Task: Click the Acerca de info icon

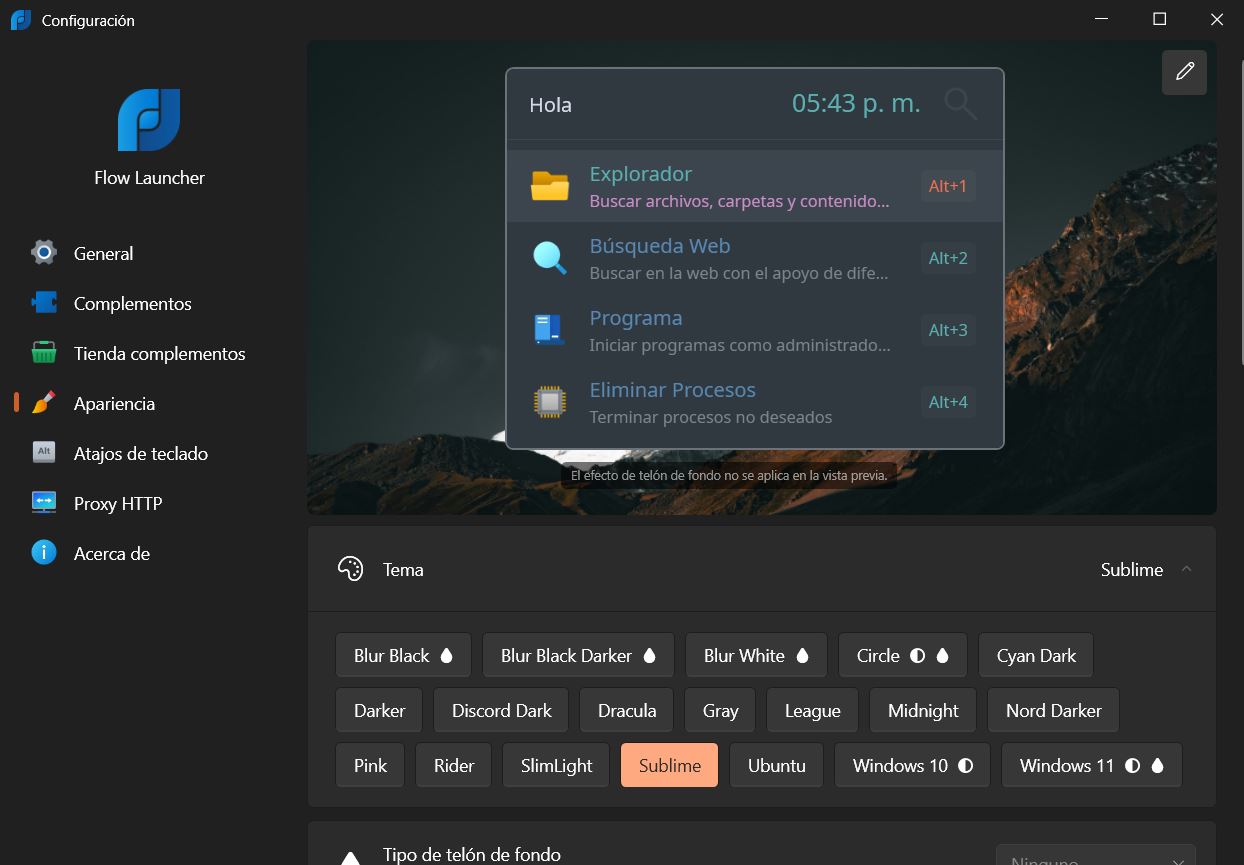Action: [x=44, y=553]
